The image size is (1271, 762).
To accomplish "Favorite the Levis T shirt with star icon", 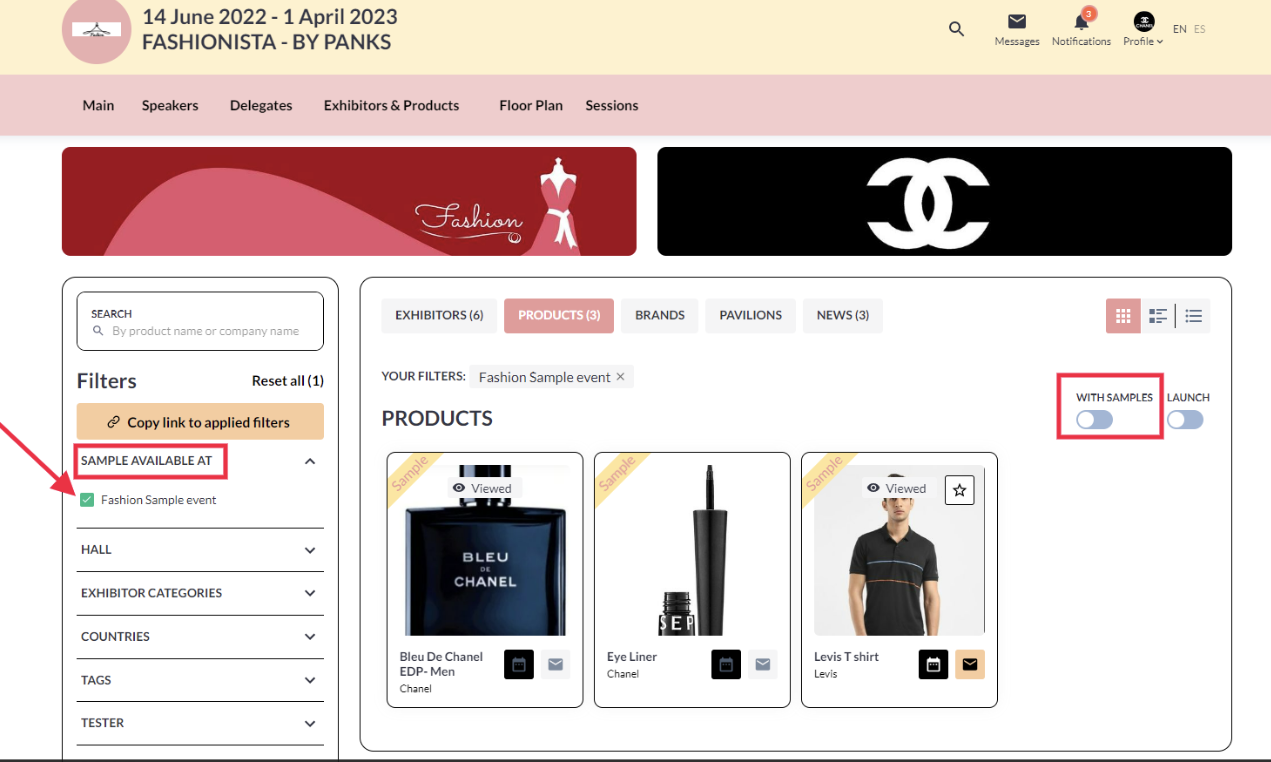I will pos(959,490).
